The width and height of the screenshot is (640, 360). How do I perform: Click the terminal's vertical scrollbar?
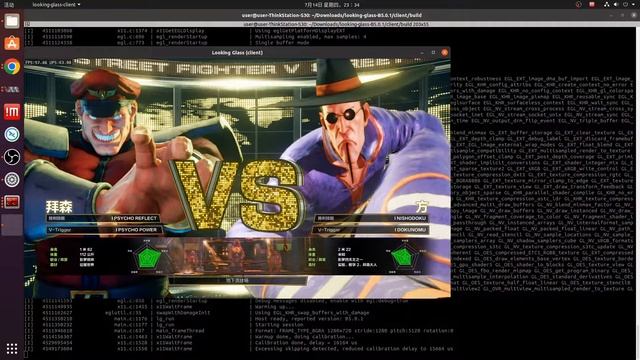click(x=638, y=192)
